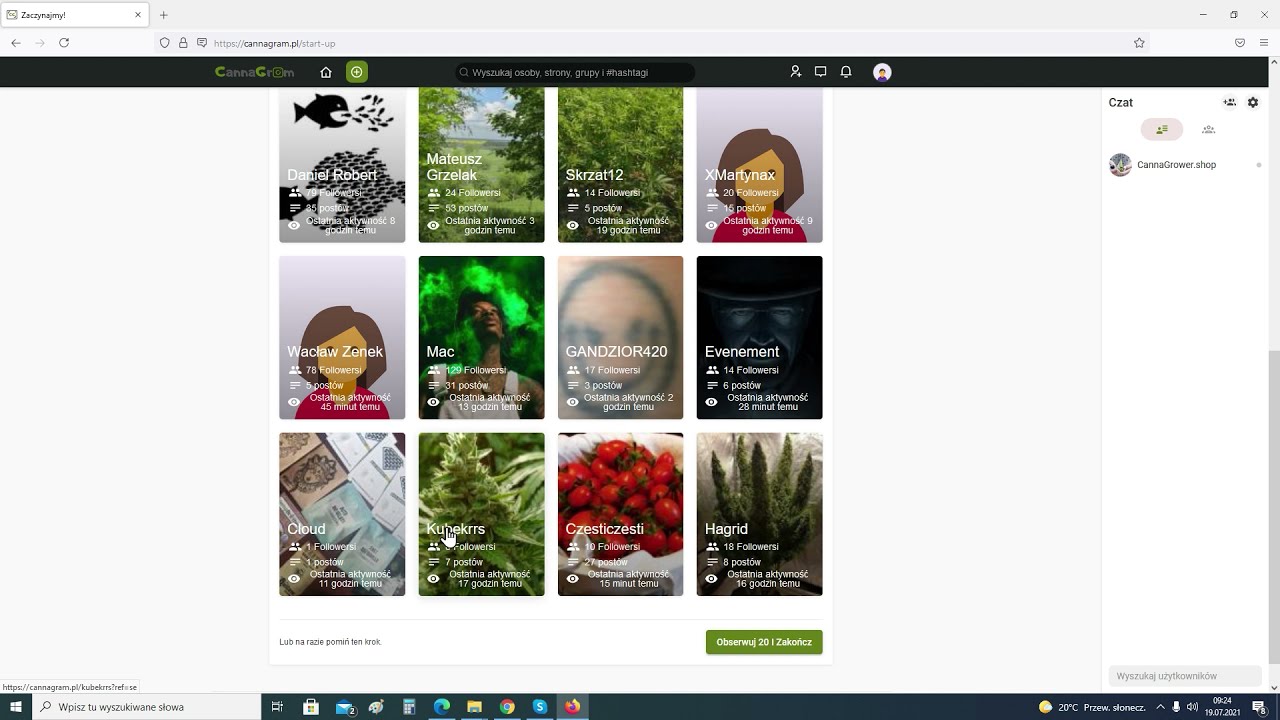
Task: Open the Windows notification center
Action: [x=1260, y=707]
